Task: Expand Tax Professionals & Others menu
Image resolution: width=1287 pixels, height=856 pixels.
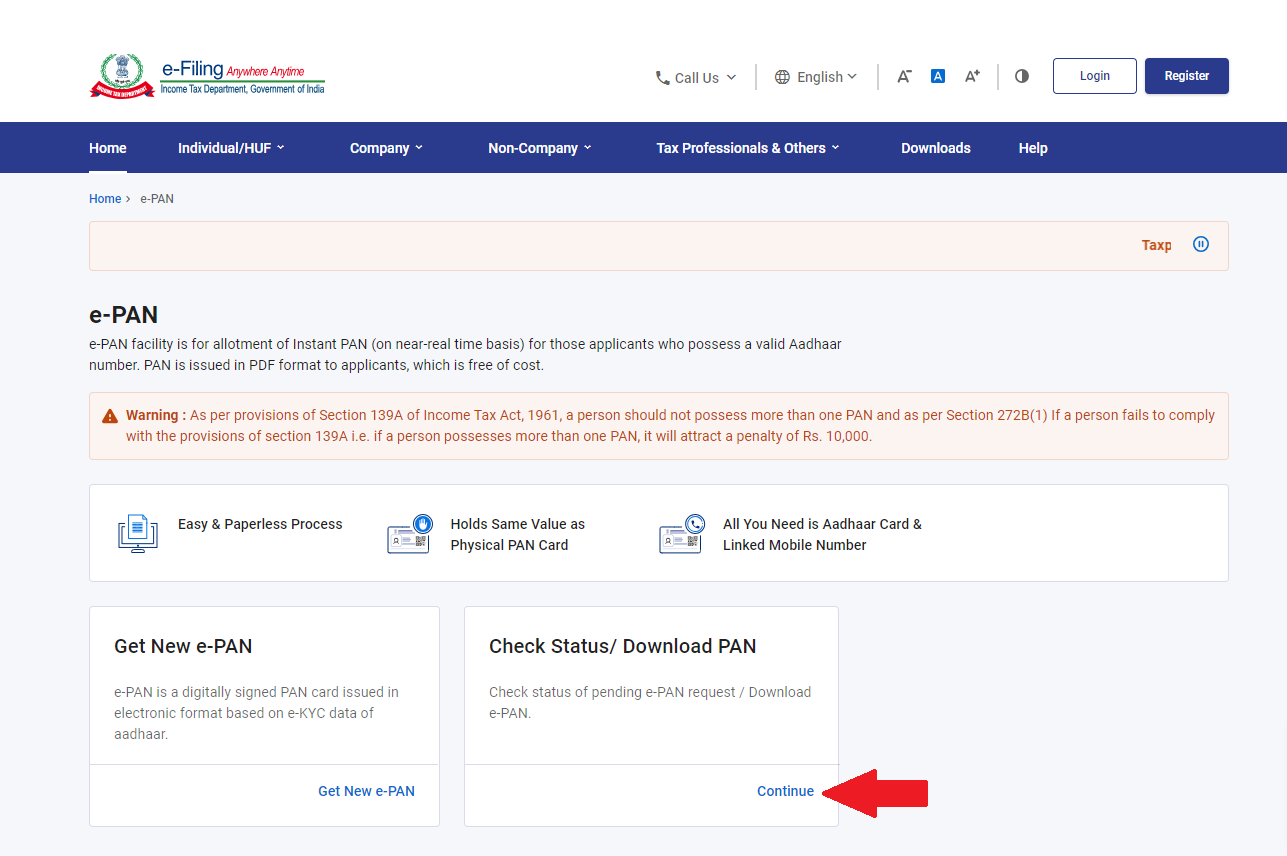Action: [746, 147]
